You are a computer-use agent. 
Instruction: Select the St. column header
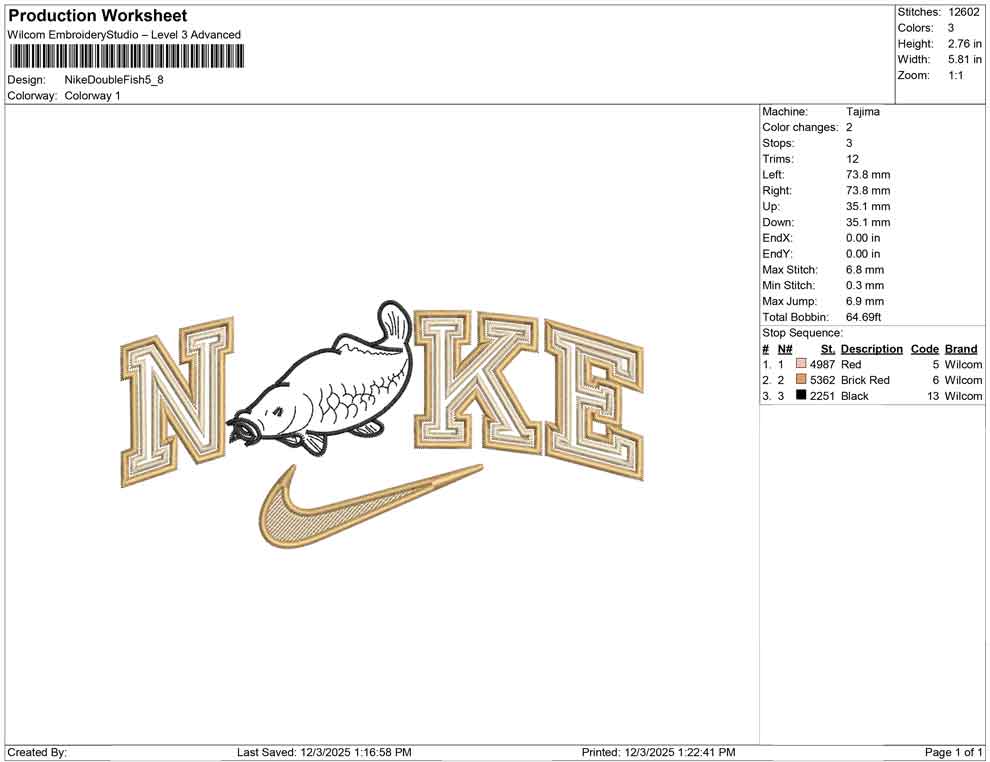(x=827, y=348)
